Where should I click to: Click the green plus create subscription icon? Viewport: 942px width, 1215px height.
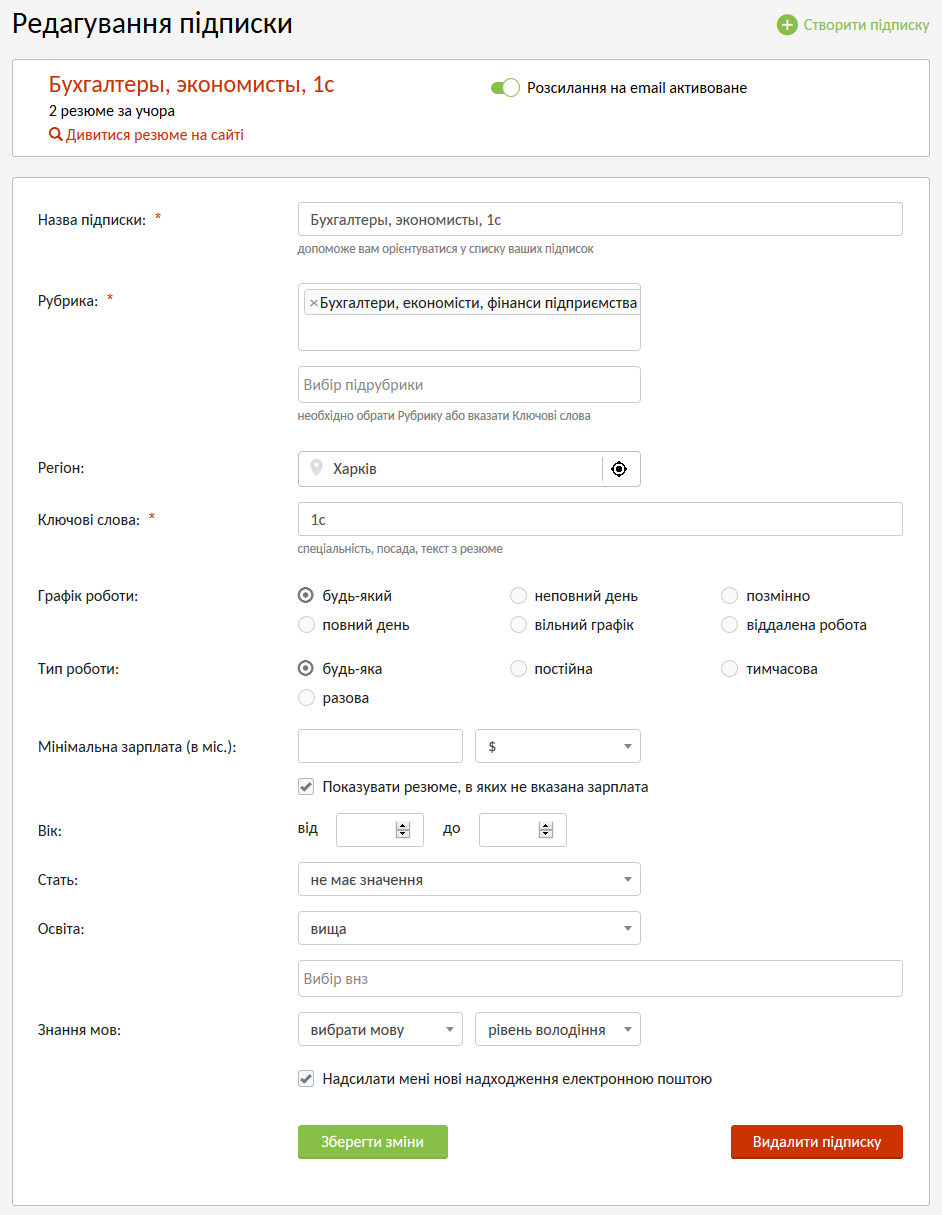(x=787, y=25)
